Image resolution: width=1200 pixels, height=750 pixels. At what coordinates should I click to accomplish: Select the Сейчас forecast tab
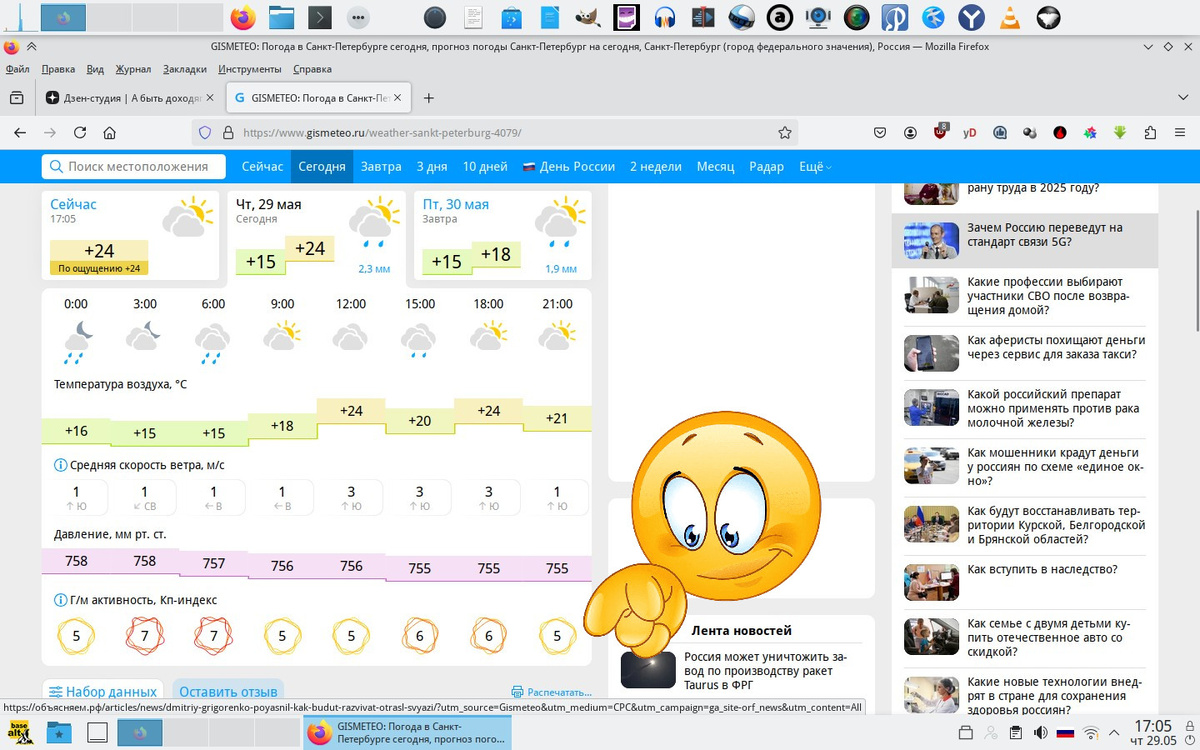click(262, 167)
